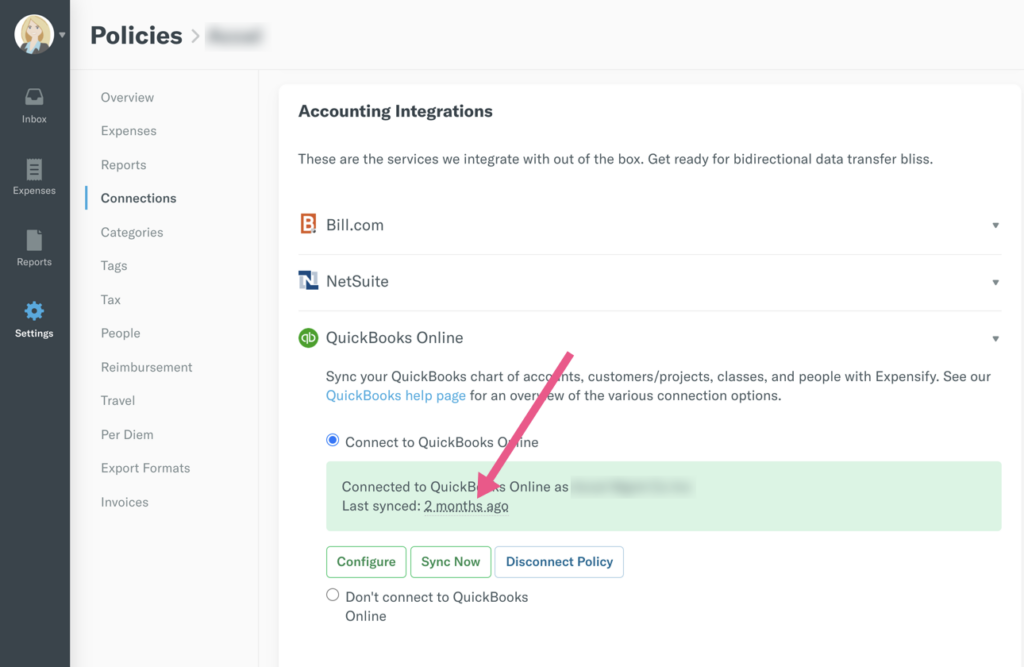Expand the NetSuite integration section

coord(995,282)
